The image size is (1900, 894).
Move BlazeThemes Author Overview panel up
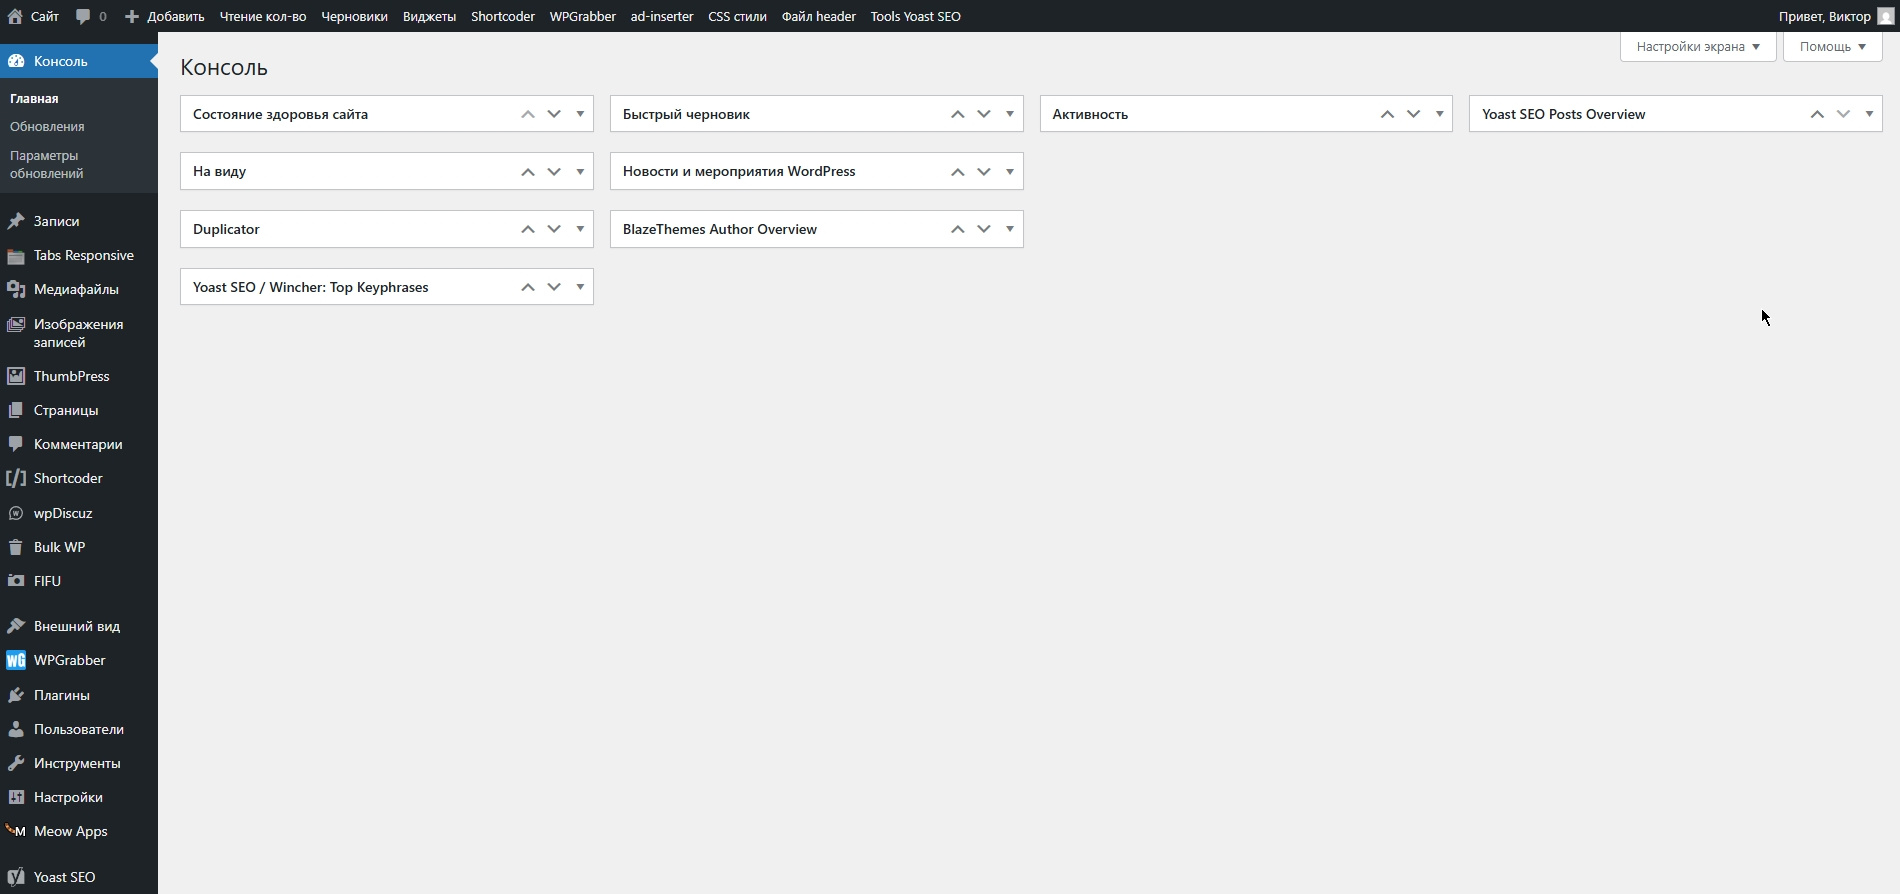coord(957,229)
